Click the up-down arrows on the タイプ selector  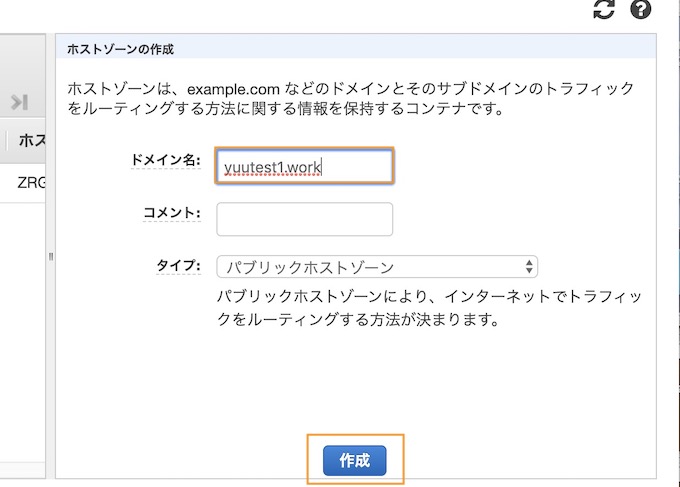[529, 266]
